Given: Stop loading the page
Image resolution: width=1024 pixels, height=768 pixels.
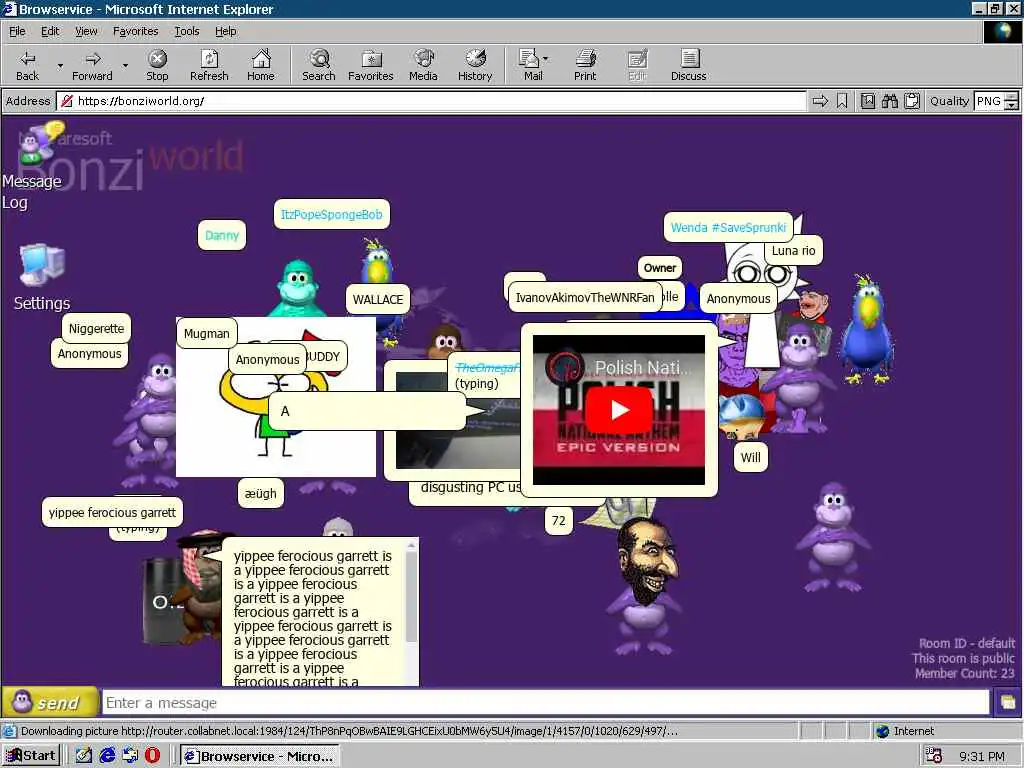Looking at the screenshot, I should 157,65.
